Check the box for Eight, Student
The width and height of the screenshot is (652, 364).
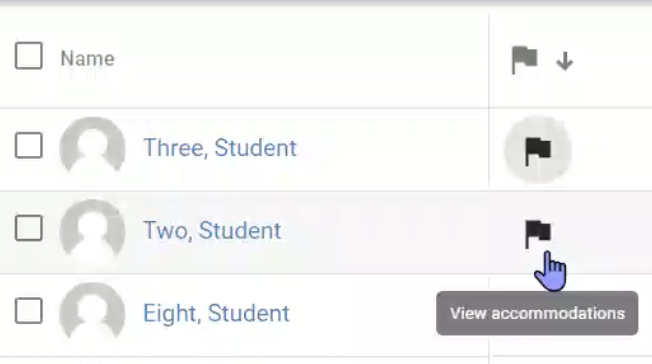pyautogui.click(x=29, y=311)
